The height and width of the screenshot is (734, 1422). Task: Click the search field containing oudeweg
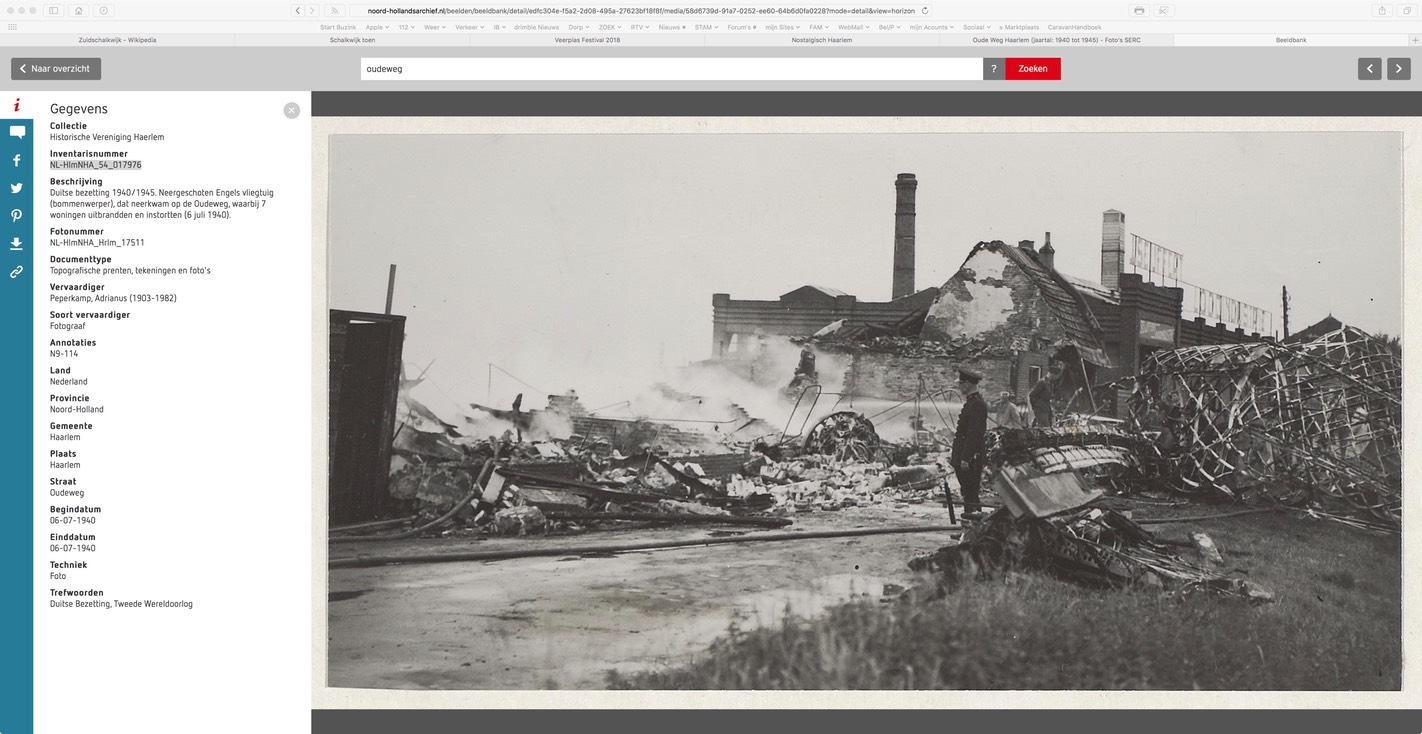click(x=671, y=69)
